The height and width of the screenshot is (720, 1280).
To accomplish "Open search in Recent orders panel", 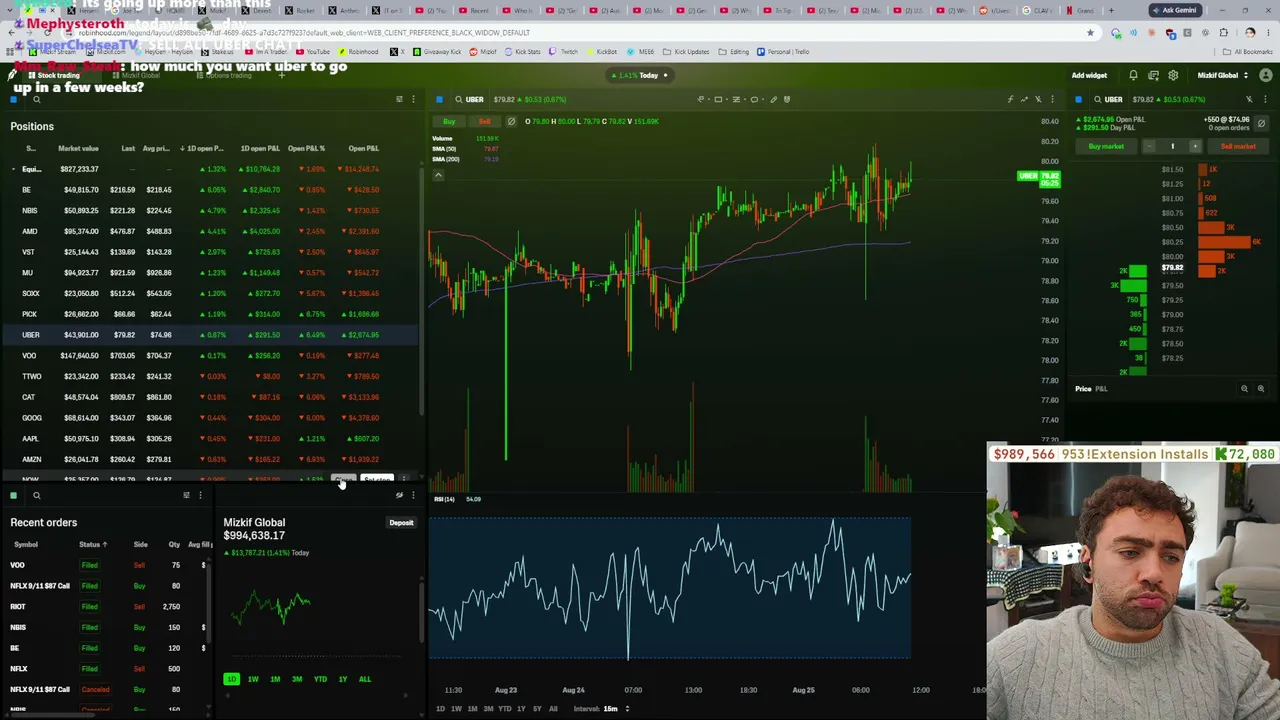I will [36, 495].
